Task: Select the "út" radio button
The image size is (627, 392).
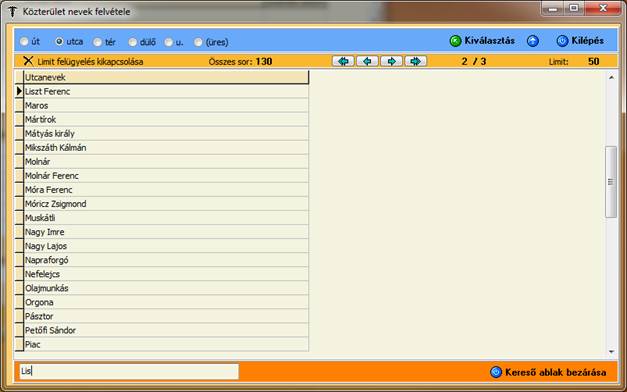Action: pos(24,42)
